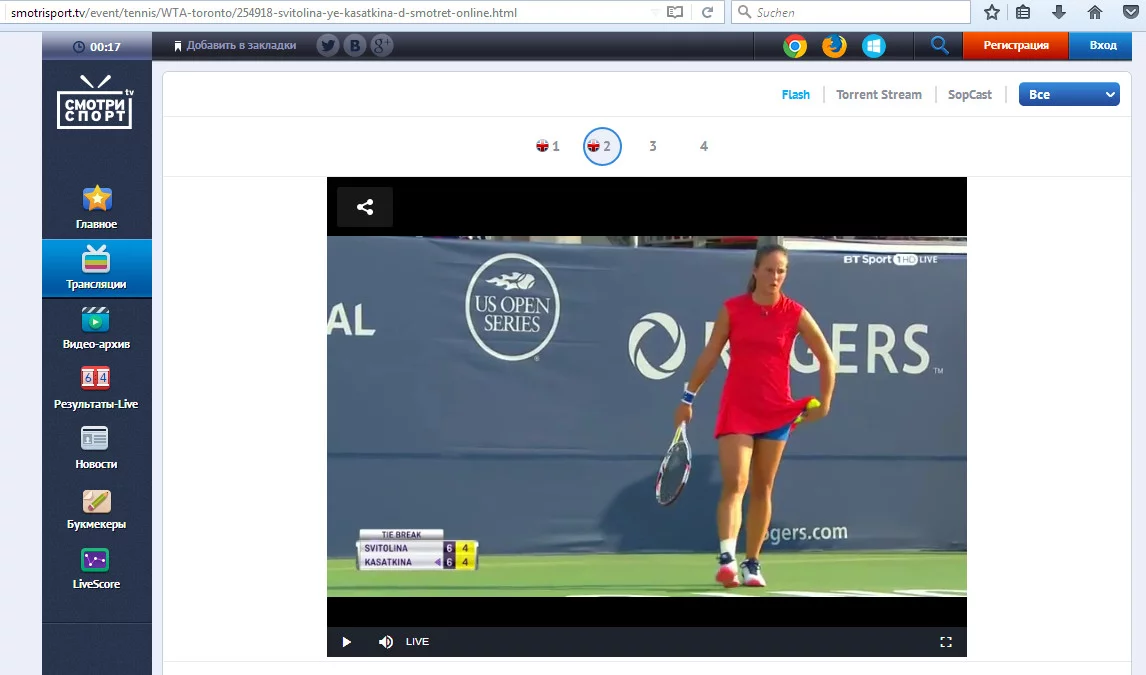Switch to stream channel 2
Viewport: 1146px width, 675px height.
pyautogui.click(x=602, y=146)
